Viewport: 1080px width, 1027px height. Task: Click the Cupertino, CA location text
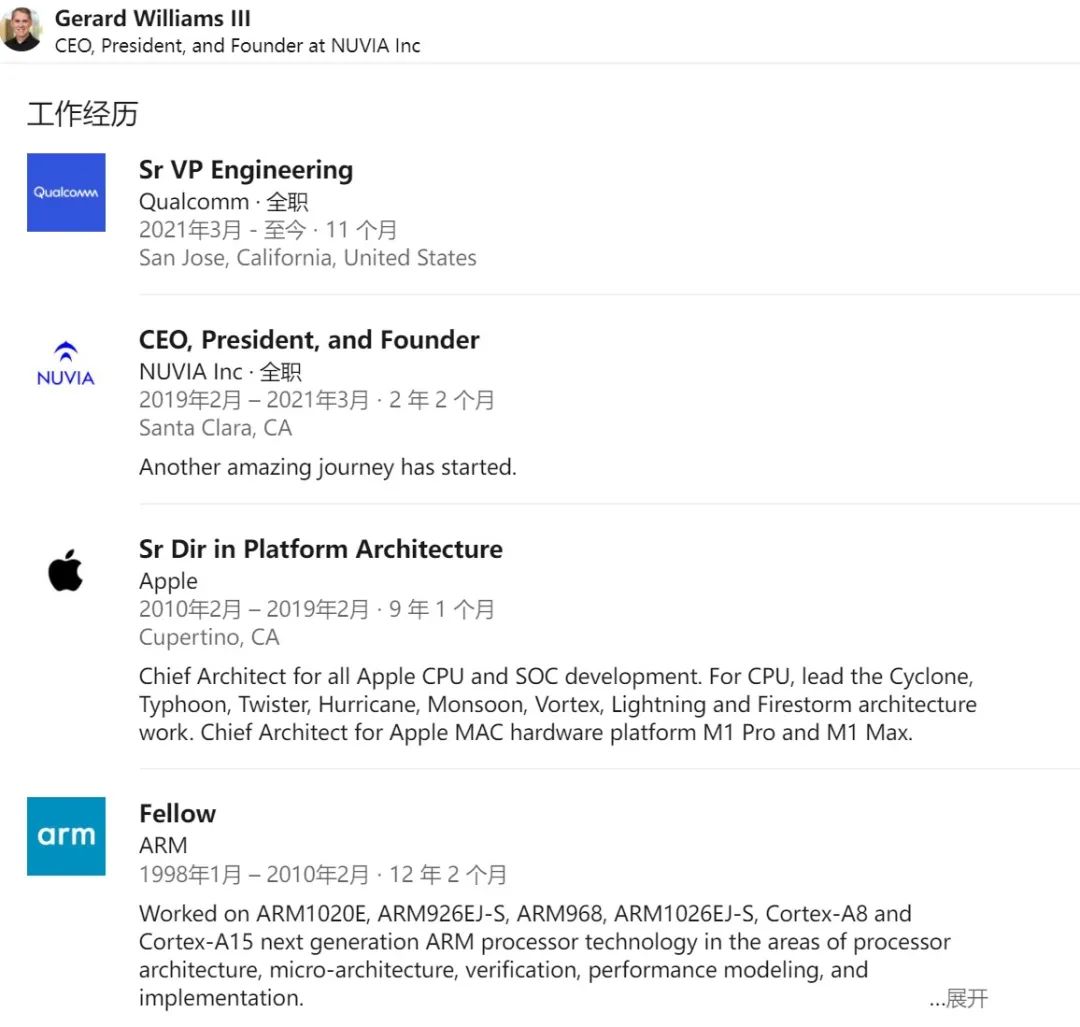click(209, 637)
